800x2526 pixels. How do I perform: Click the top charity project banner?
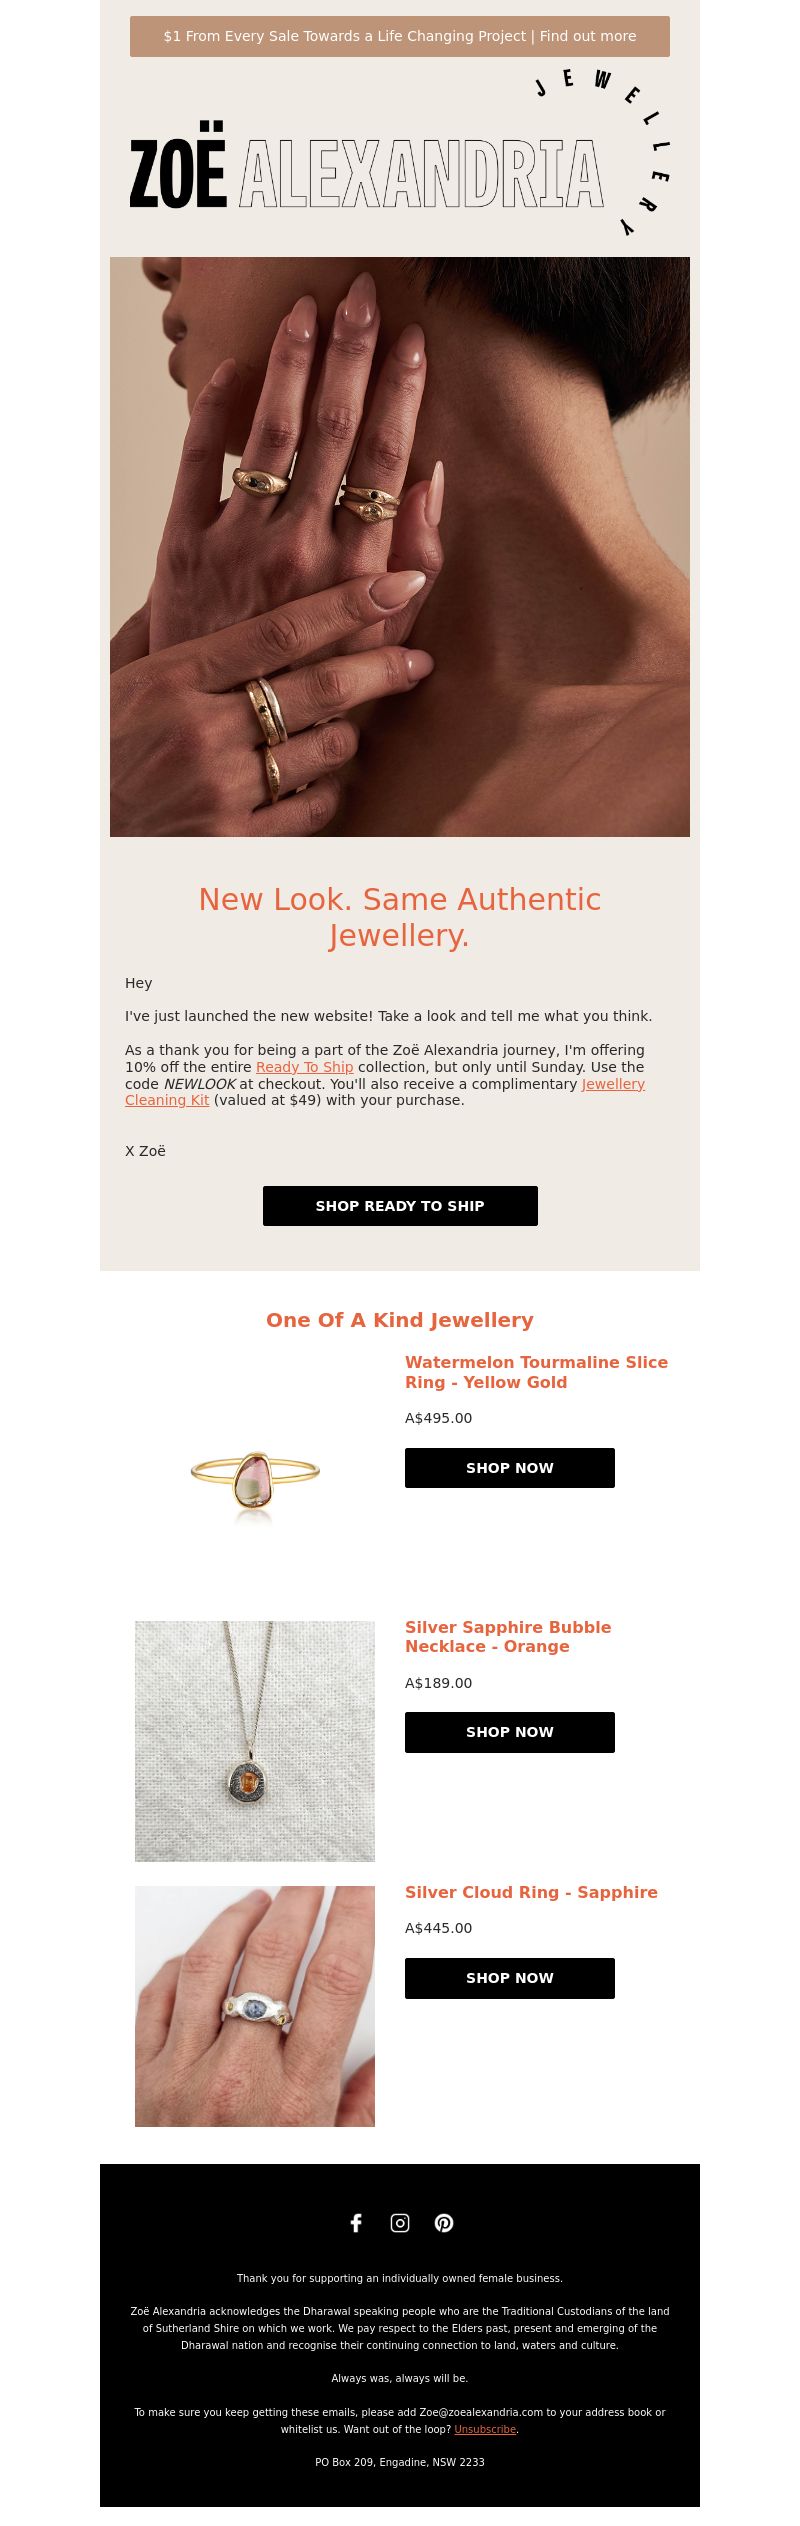click(x=400, y=36)
